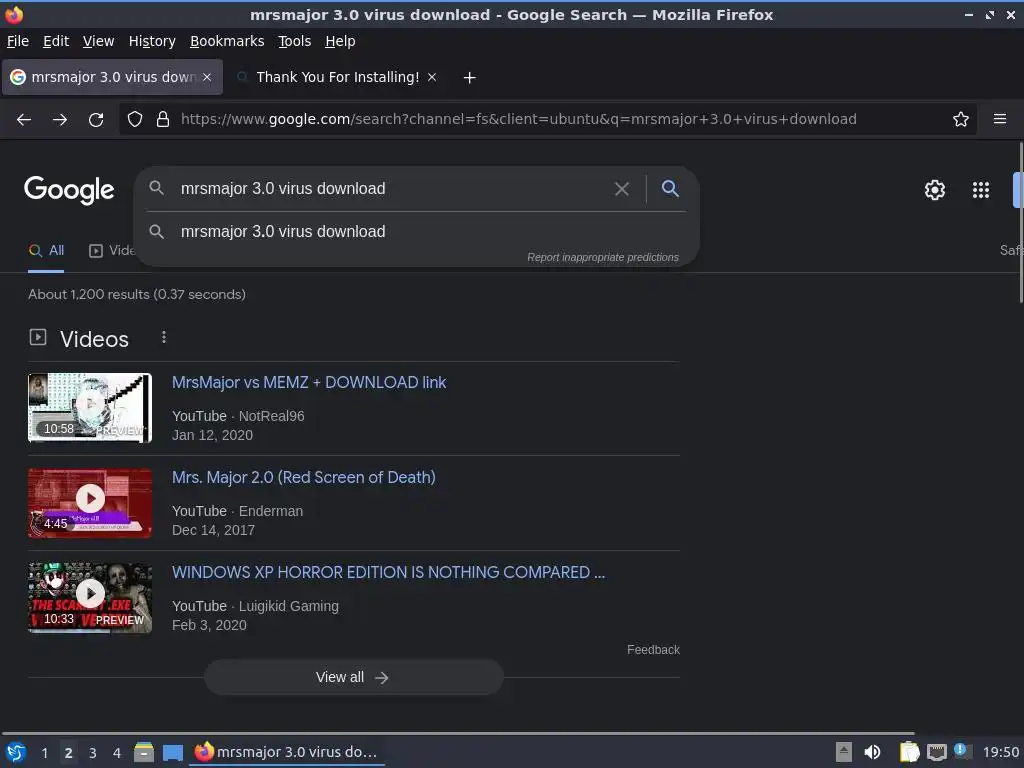Select the 'mrsmajor 3.0 virus down' tab
The image size is (1024, 768).
[x=112, y=77]
